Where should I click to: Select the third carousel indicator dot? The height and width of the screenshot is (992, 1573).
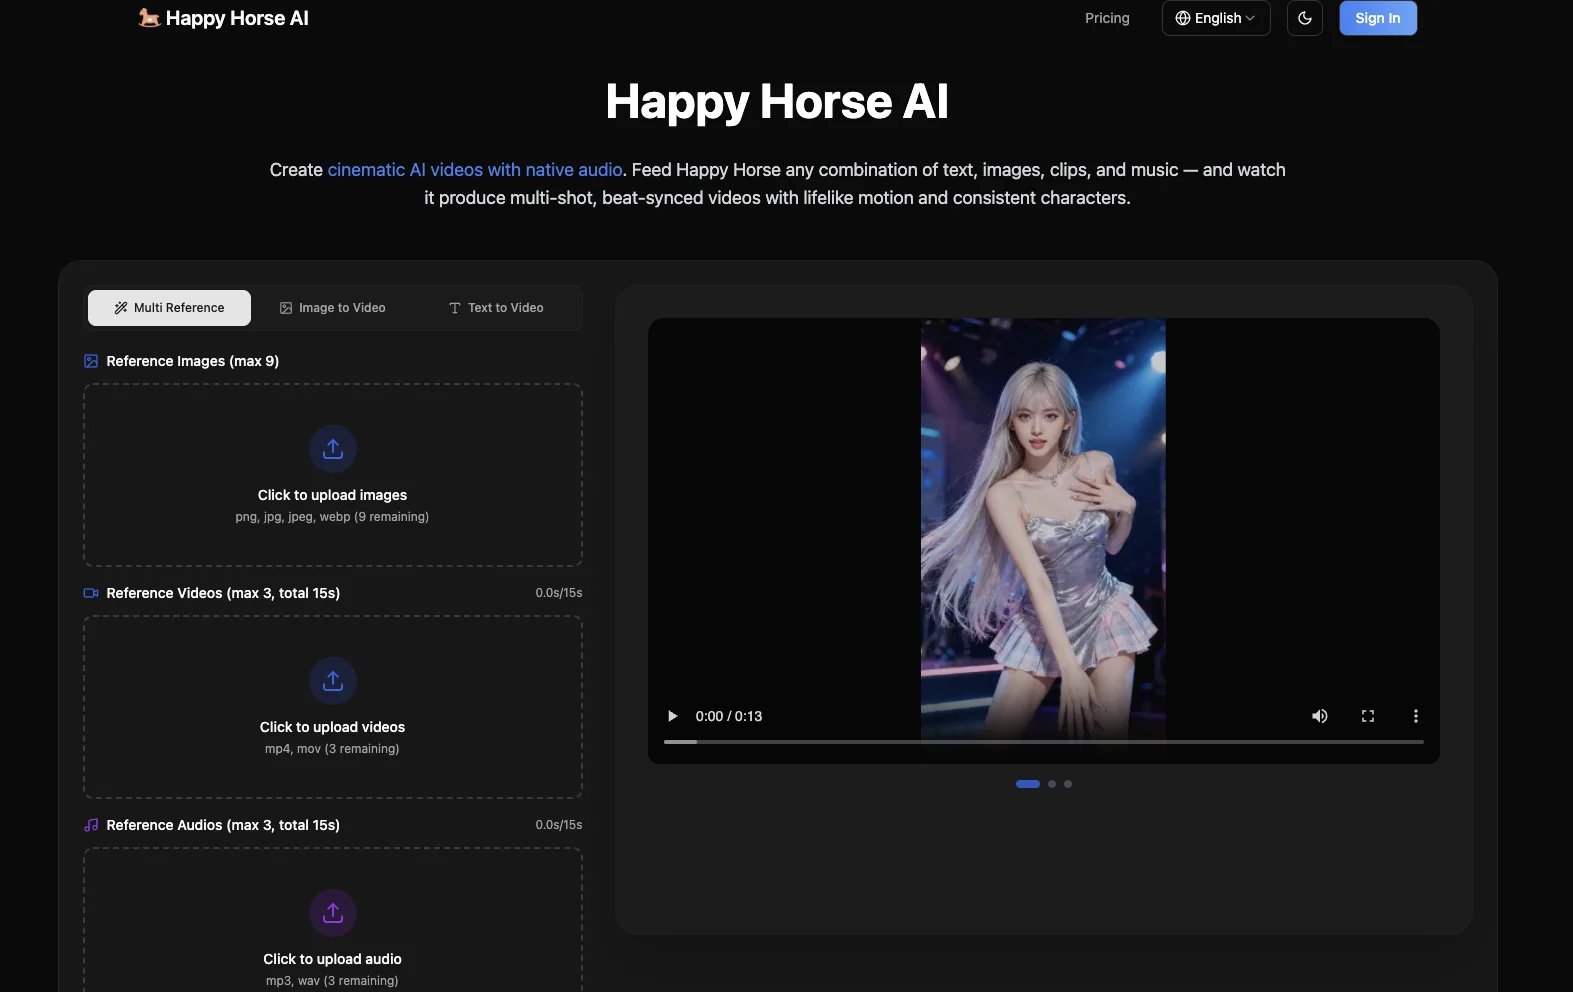[x=1068, y=784]
